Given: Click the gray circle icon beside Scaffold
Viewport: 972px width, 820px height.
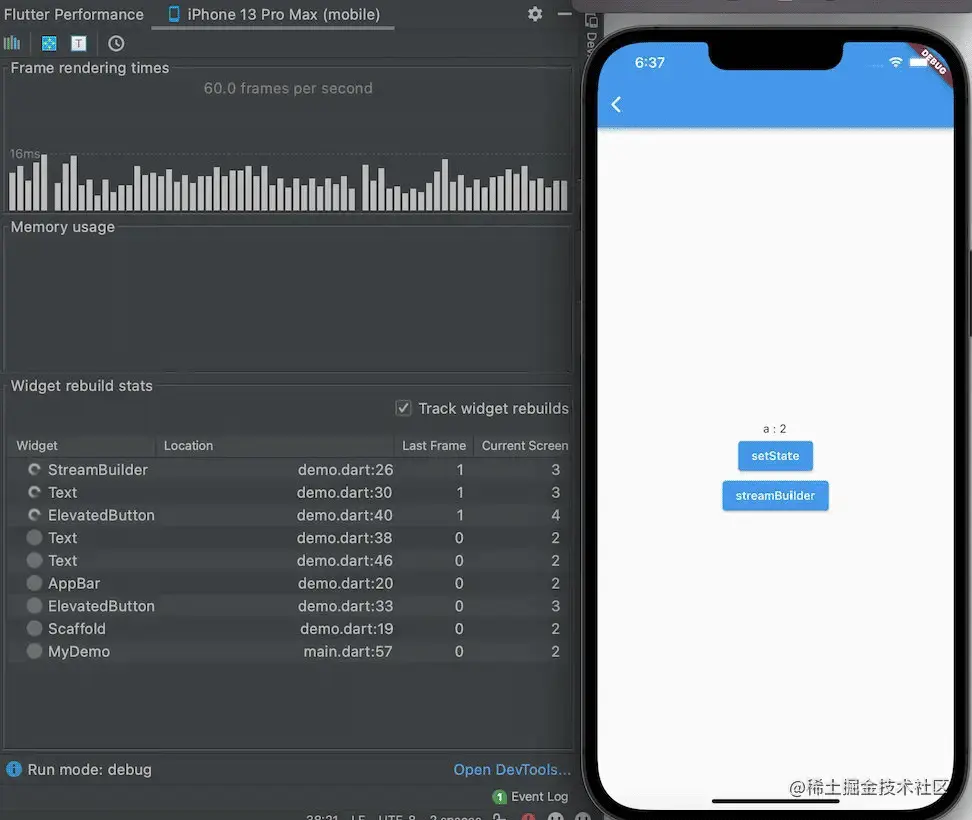Looking at the screenshot, I should (35, 628).
